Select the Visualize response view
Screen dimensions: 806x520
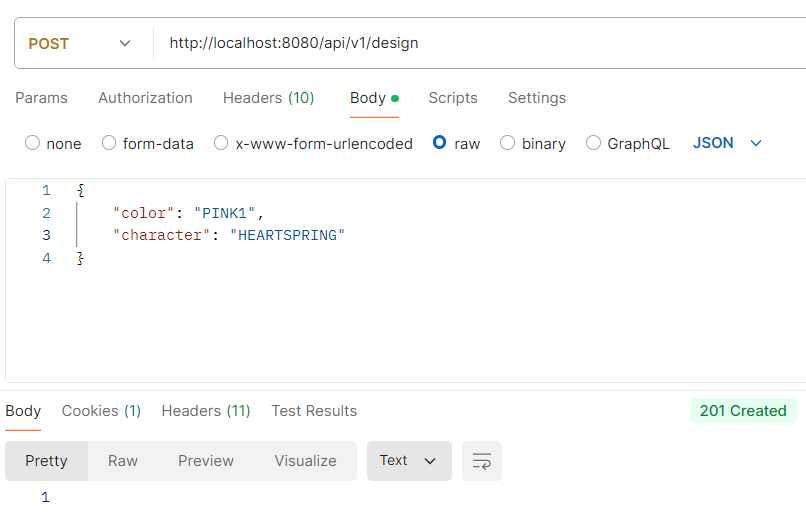point(305,461)
